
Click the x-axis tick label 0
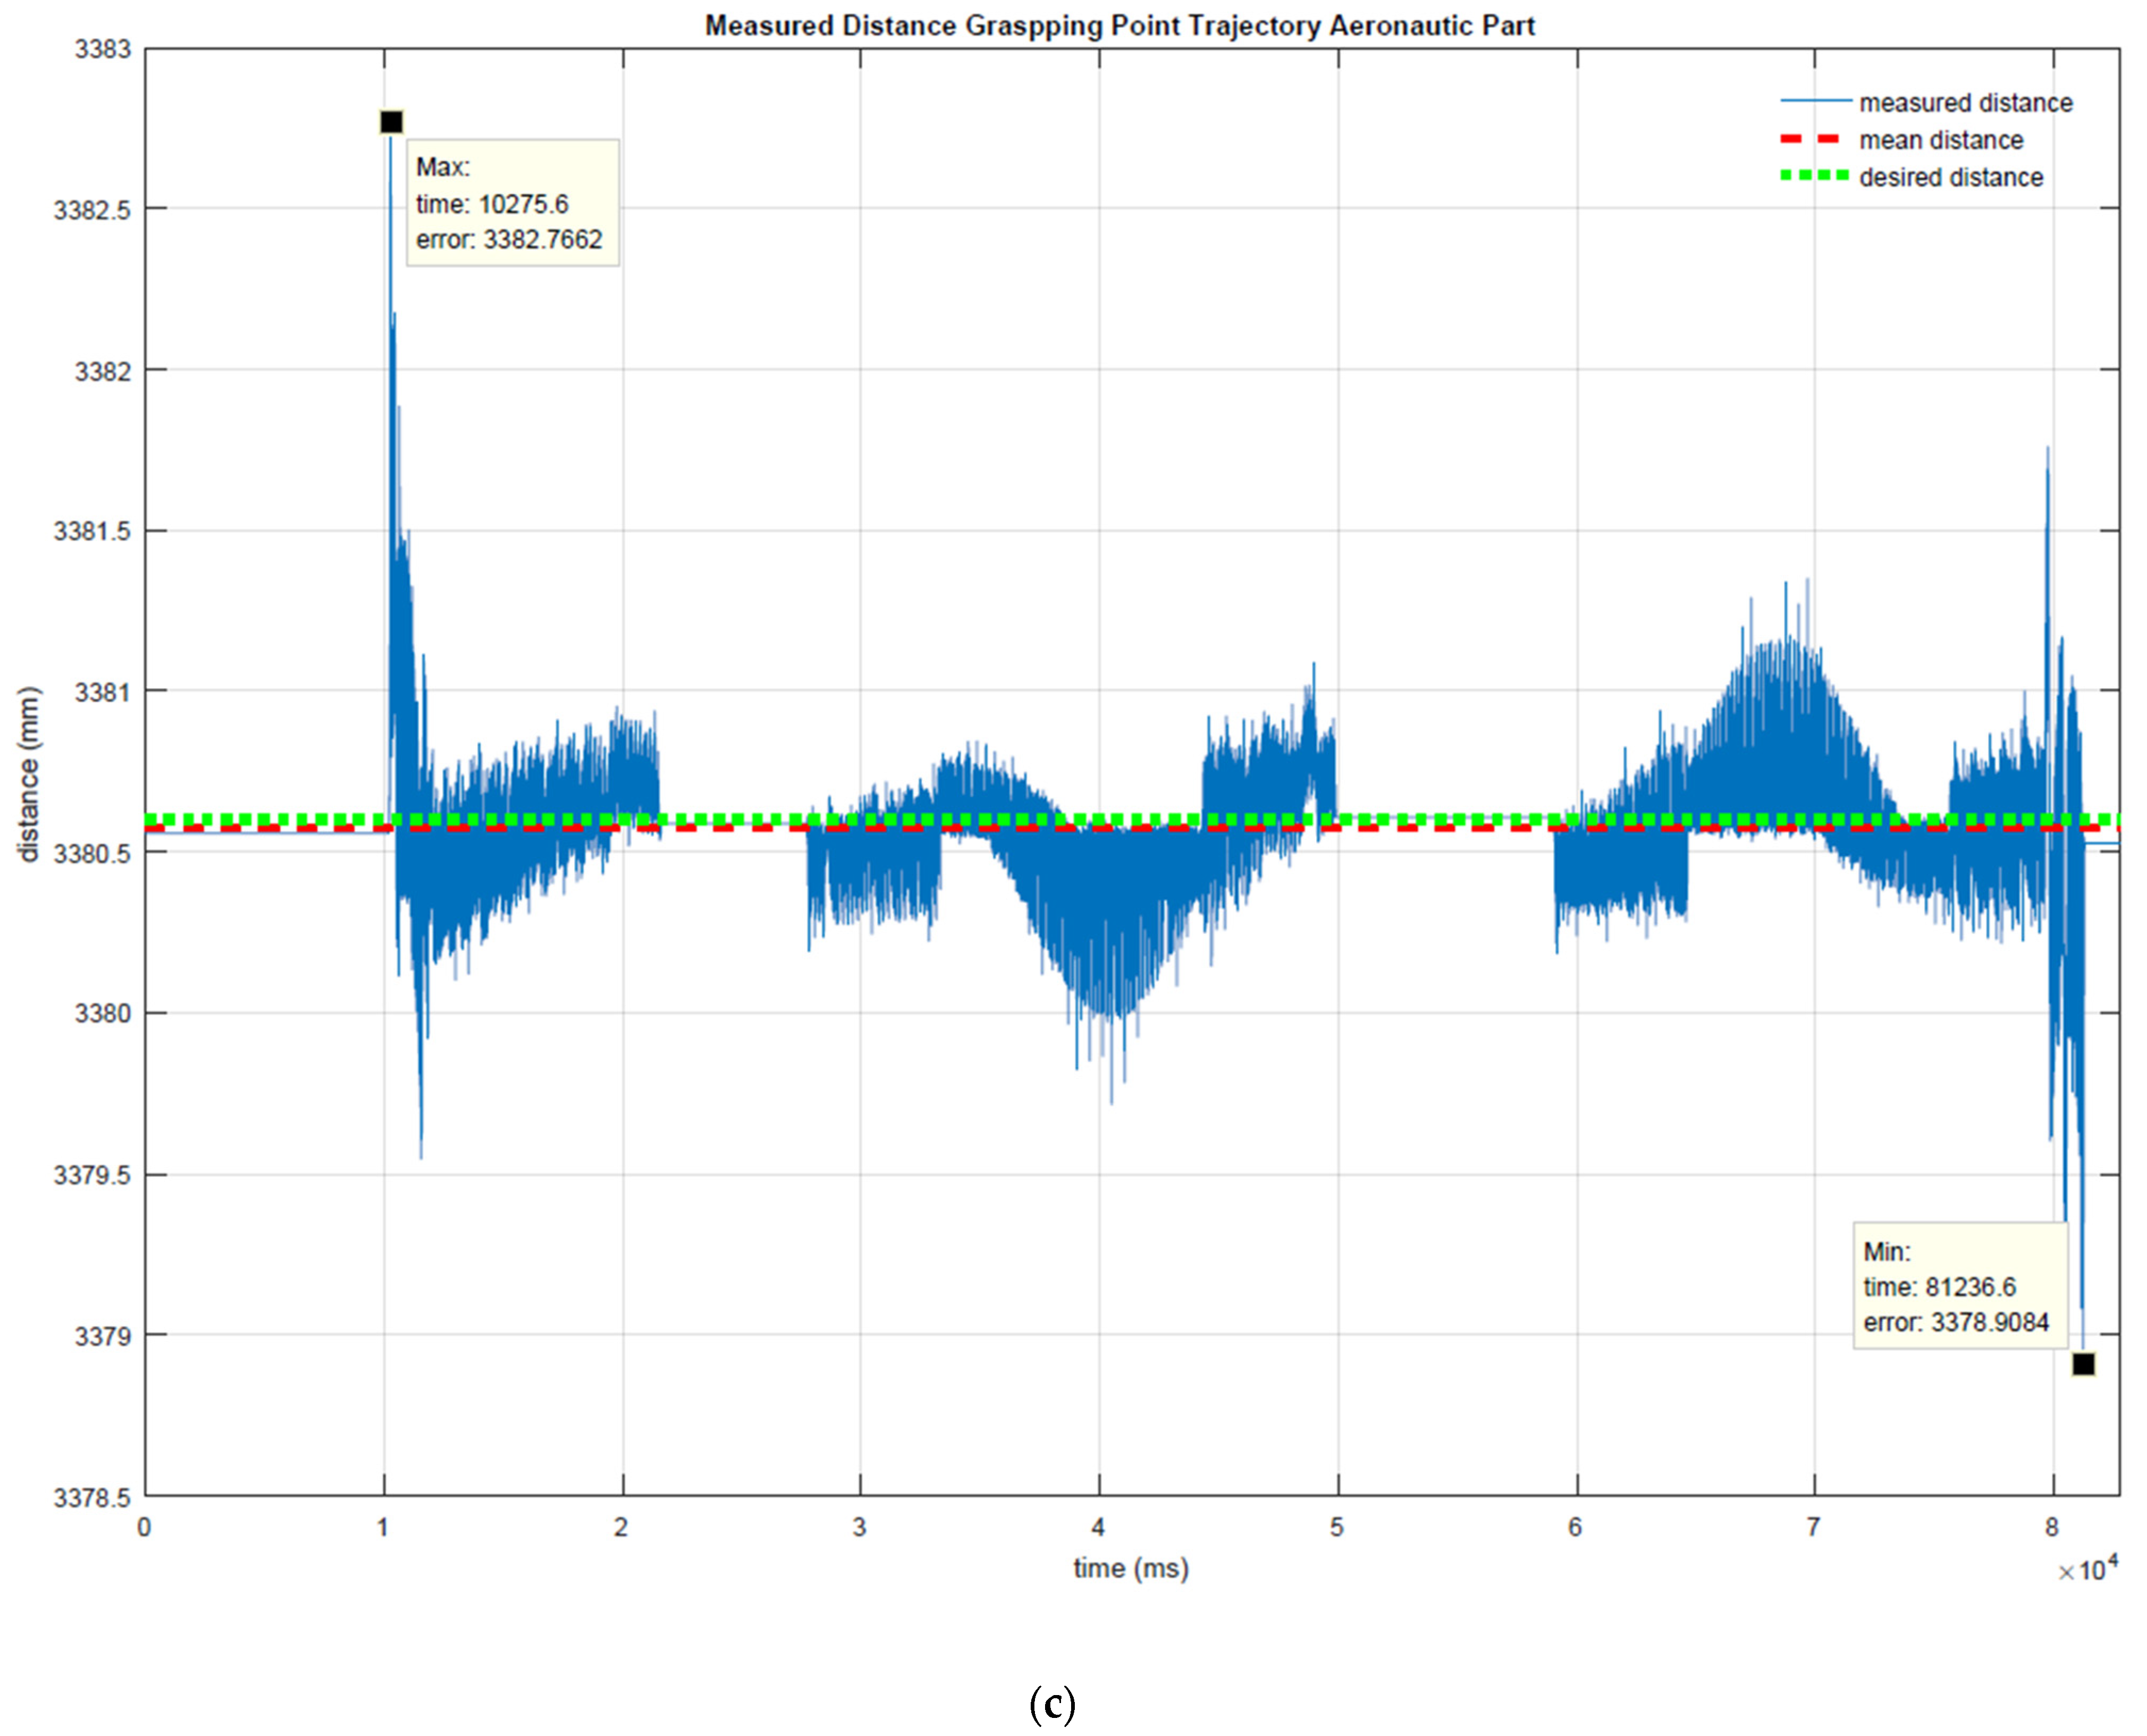144,1527
